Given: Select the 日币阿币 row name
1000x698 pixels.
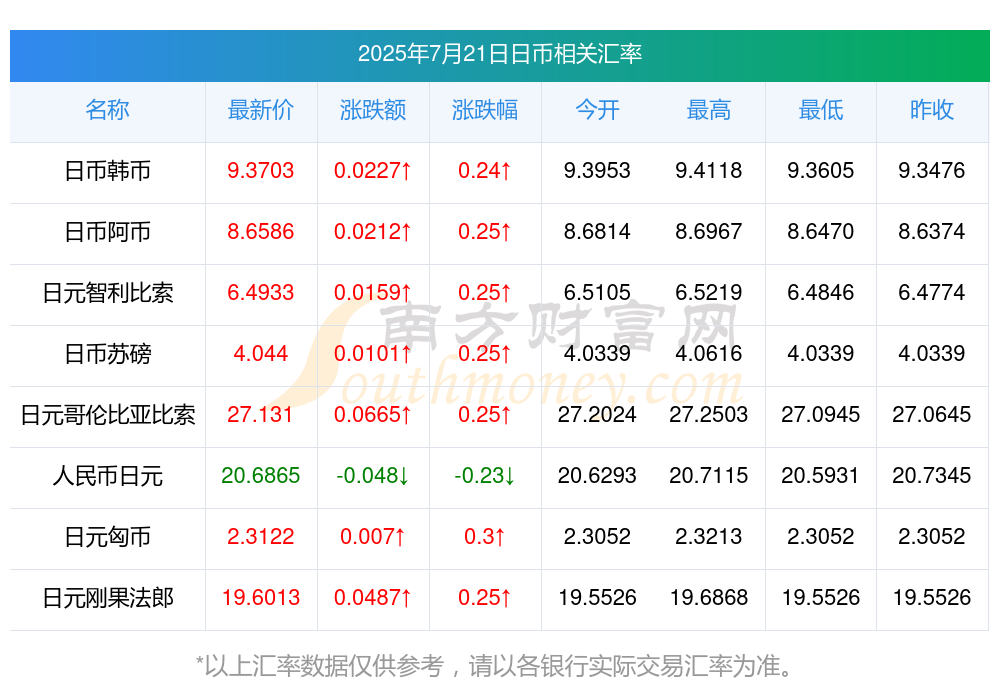Looking at the screenshot, I should pyautogui.click(x=107, y=232).
